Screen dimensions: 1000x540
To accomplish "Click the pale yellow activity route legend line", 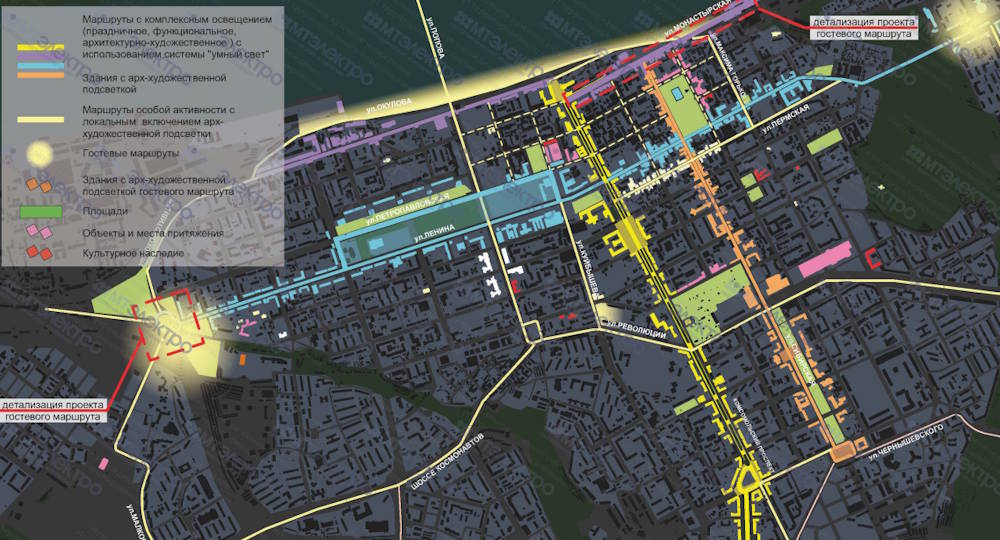I will tap(42, 118).
